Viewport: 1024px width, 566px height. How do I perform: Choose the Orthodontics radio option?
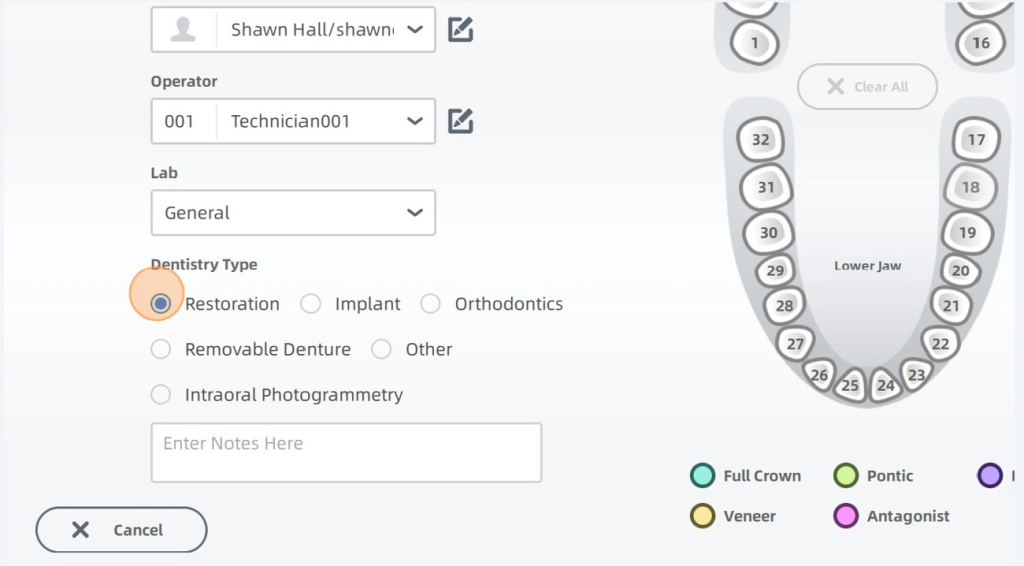pos(431,304)
